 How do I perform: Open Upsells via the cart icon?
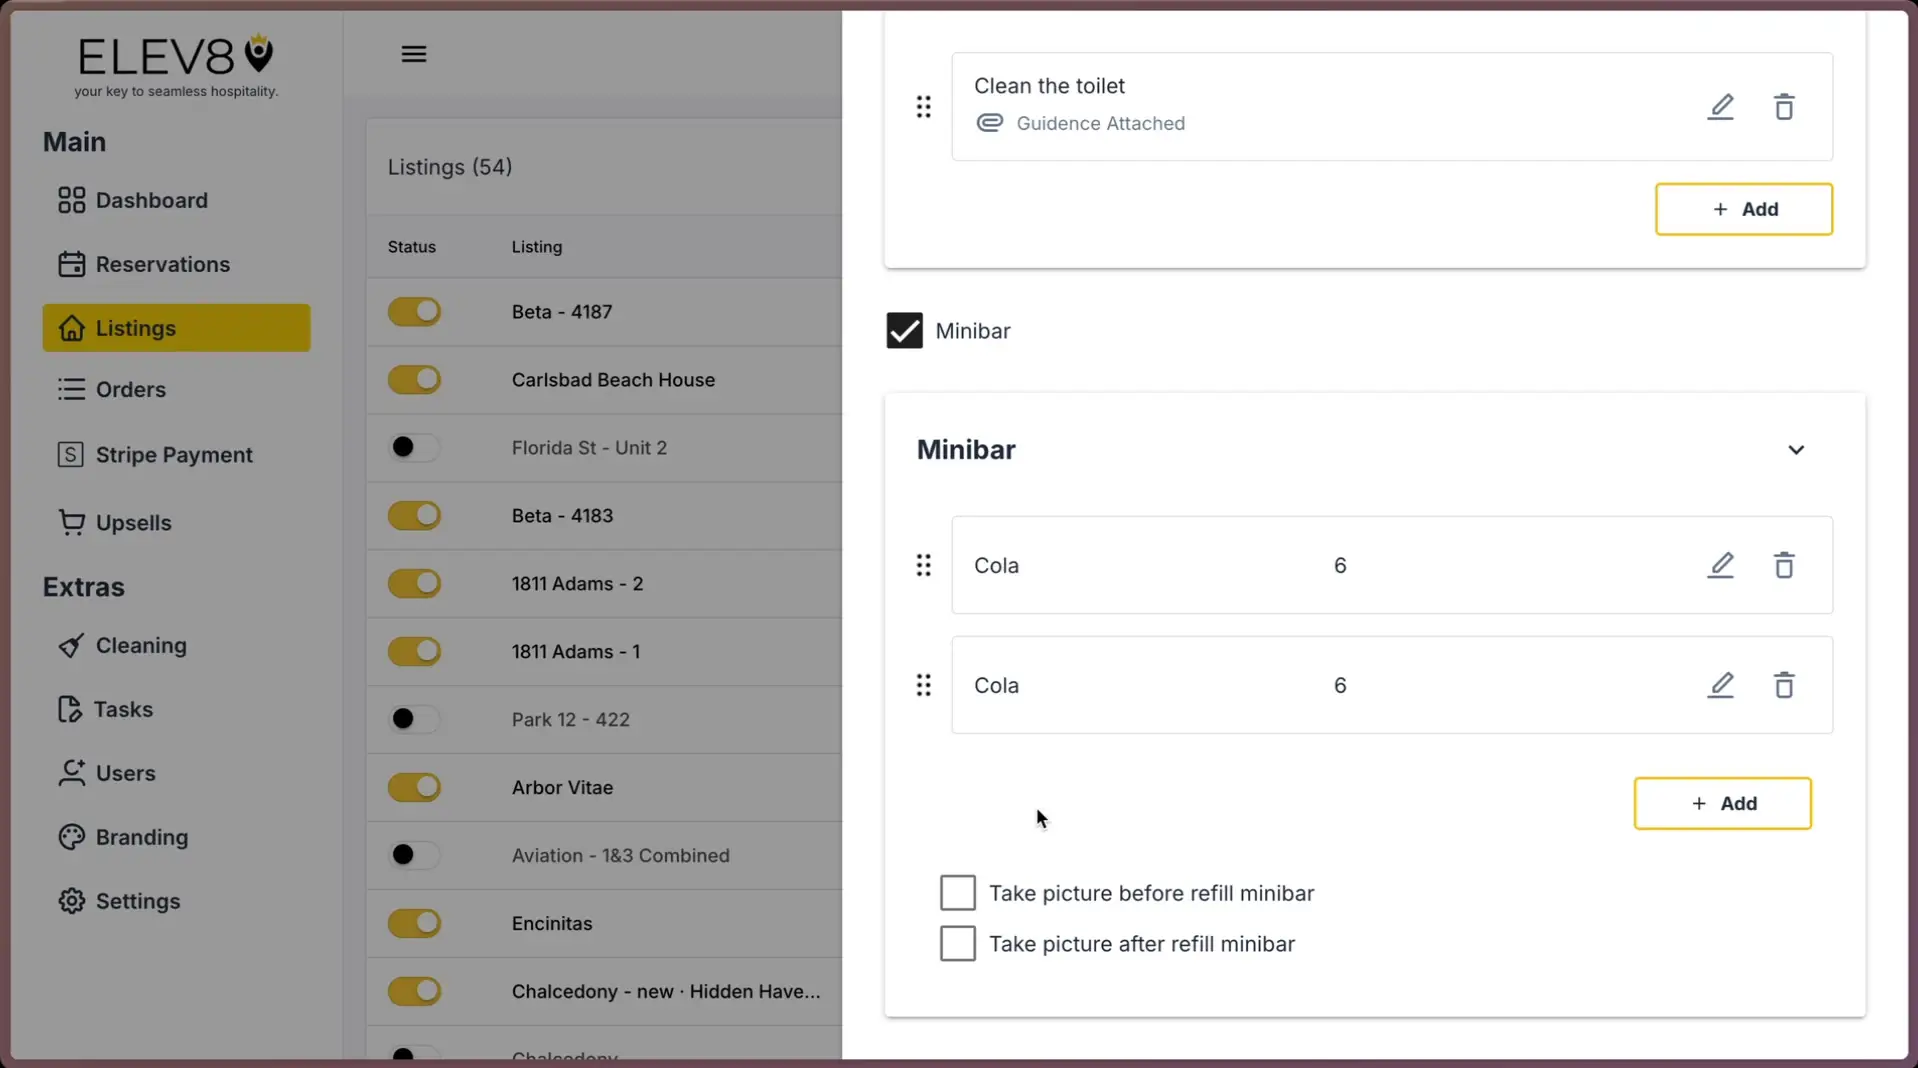[x=69, y=522]
